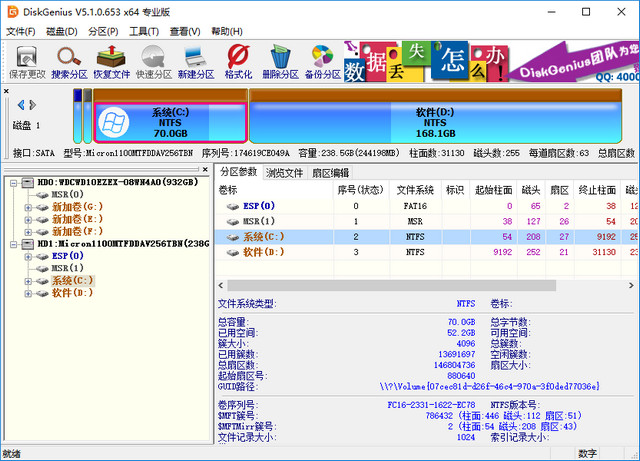Screen dimensions: 640x461
Task: Open the 分区(P) menu
Action: pos(103,31)
